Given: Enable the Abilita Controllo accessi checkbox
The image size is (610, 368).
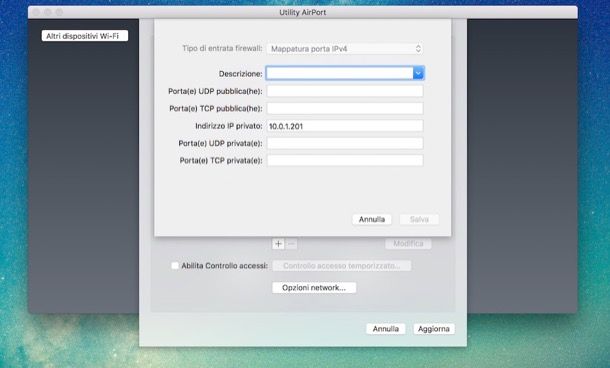Looking at the screenshot, I should click(x=175, y=266).
